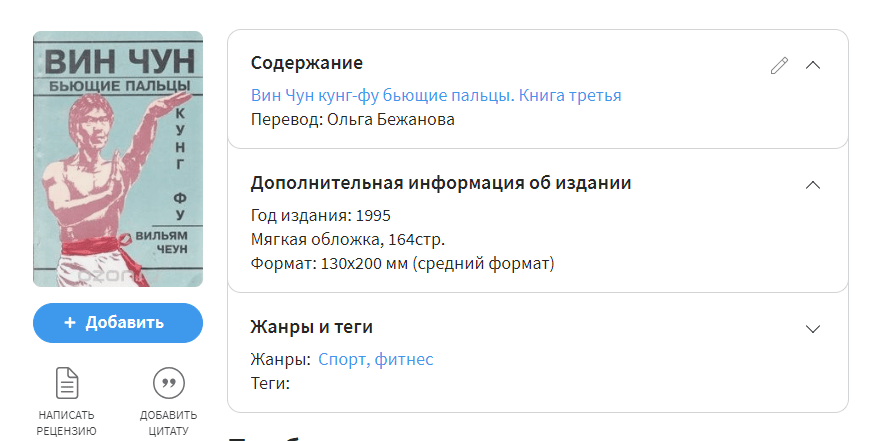Collapse the Дополнительная информация об издании chevron

click(x=813, y=184)
